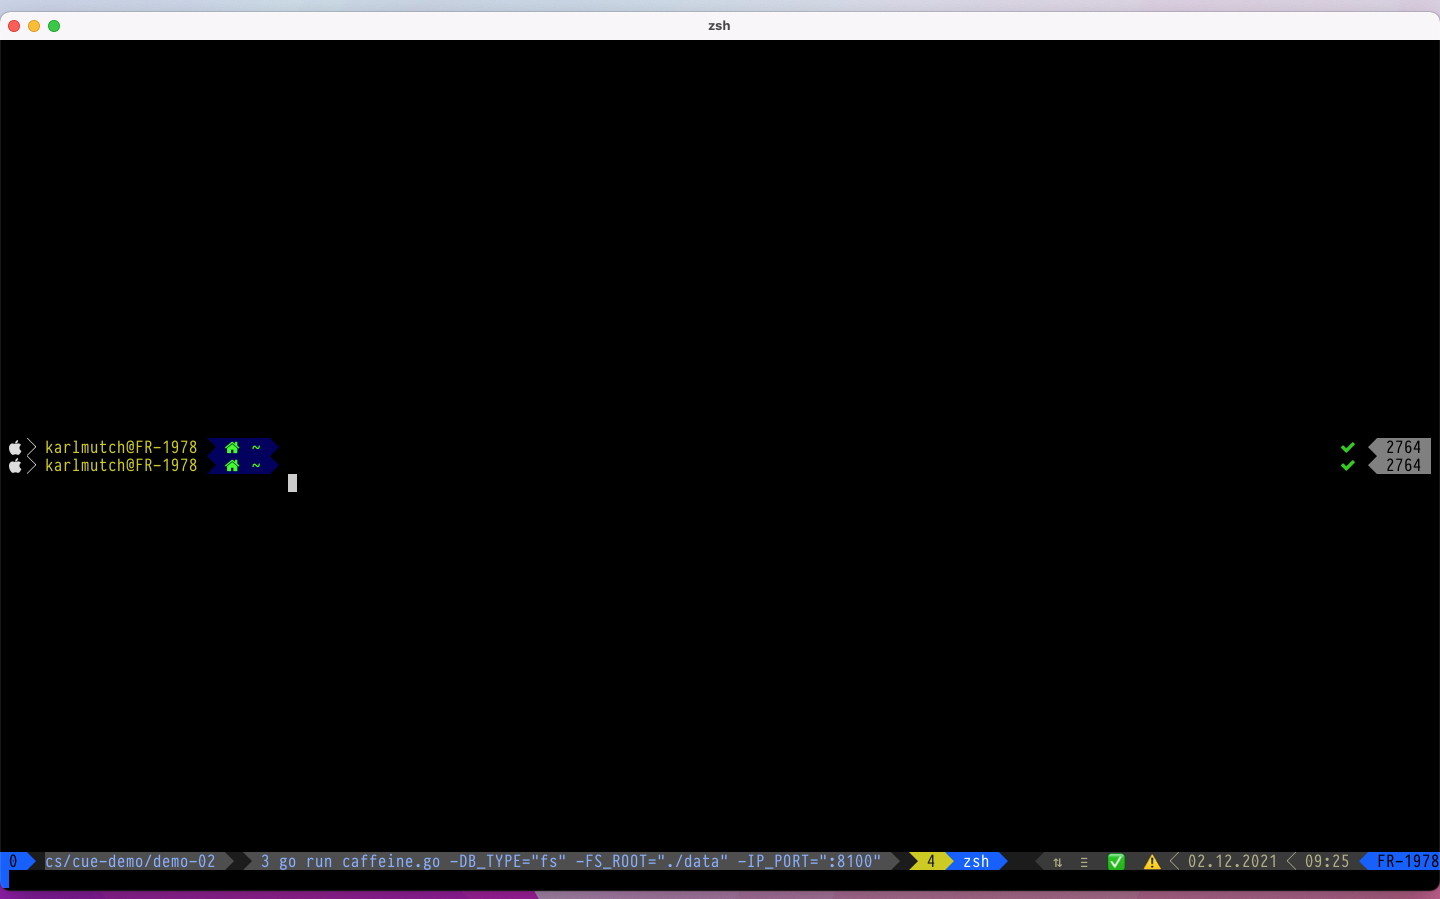
Task: Click the hamburger lines icon in the status bar
Action: click(1083, 861)
